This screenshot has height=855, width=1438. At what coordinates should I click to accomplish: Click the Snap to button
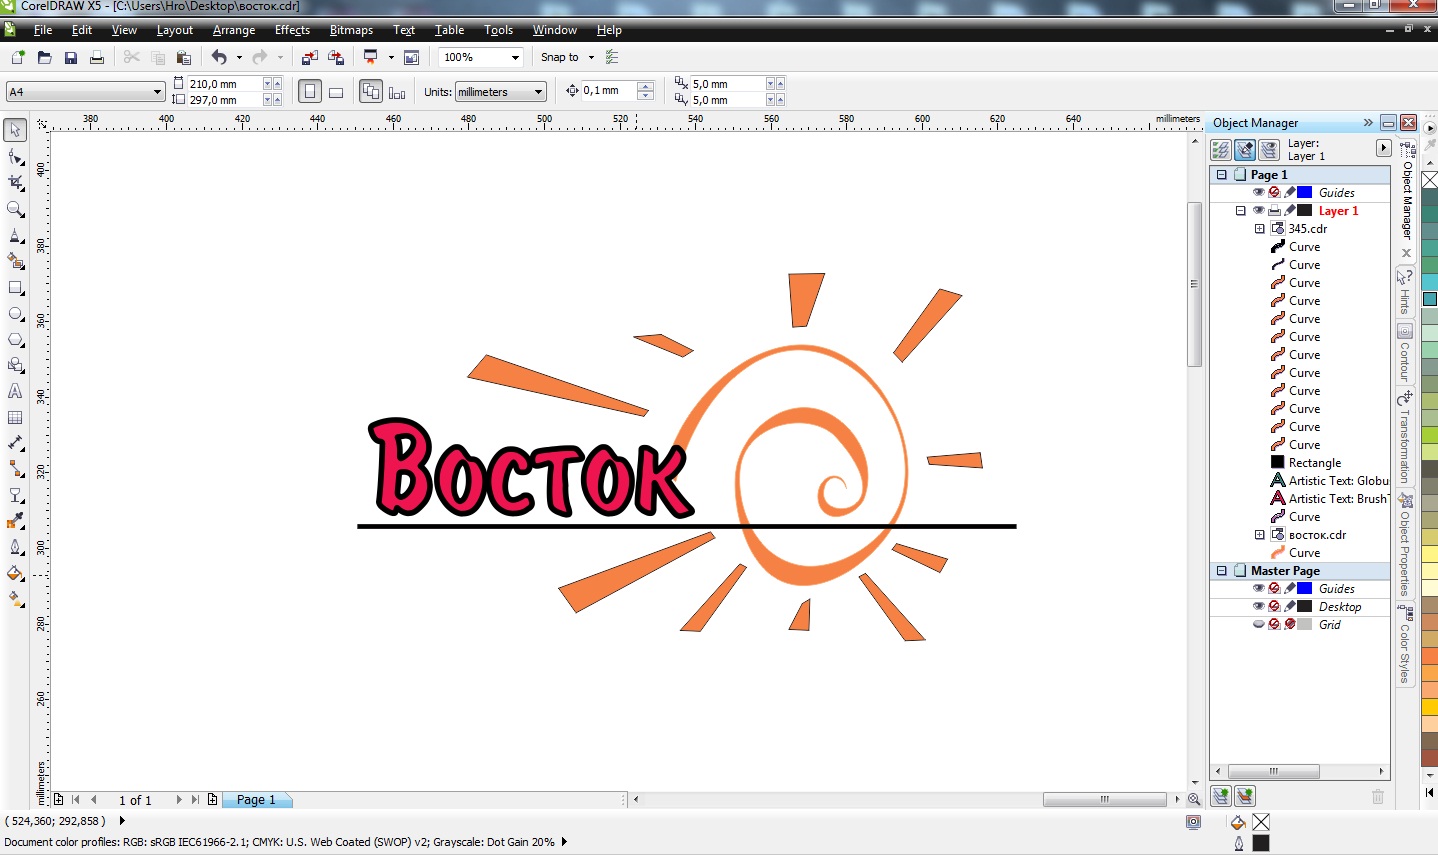(x=560, y=58)
